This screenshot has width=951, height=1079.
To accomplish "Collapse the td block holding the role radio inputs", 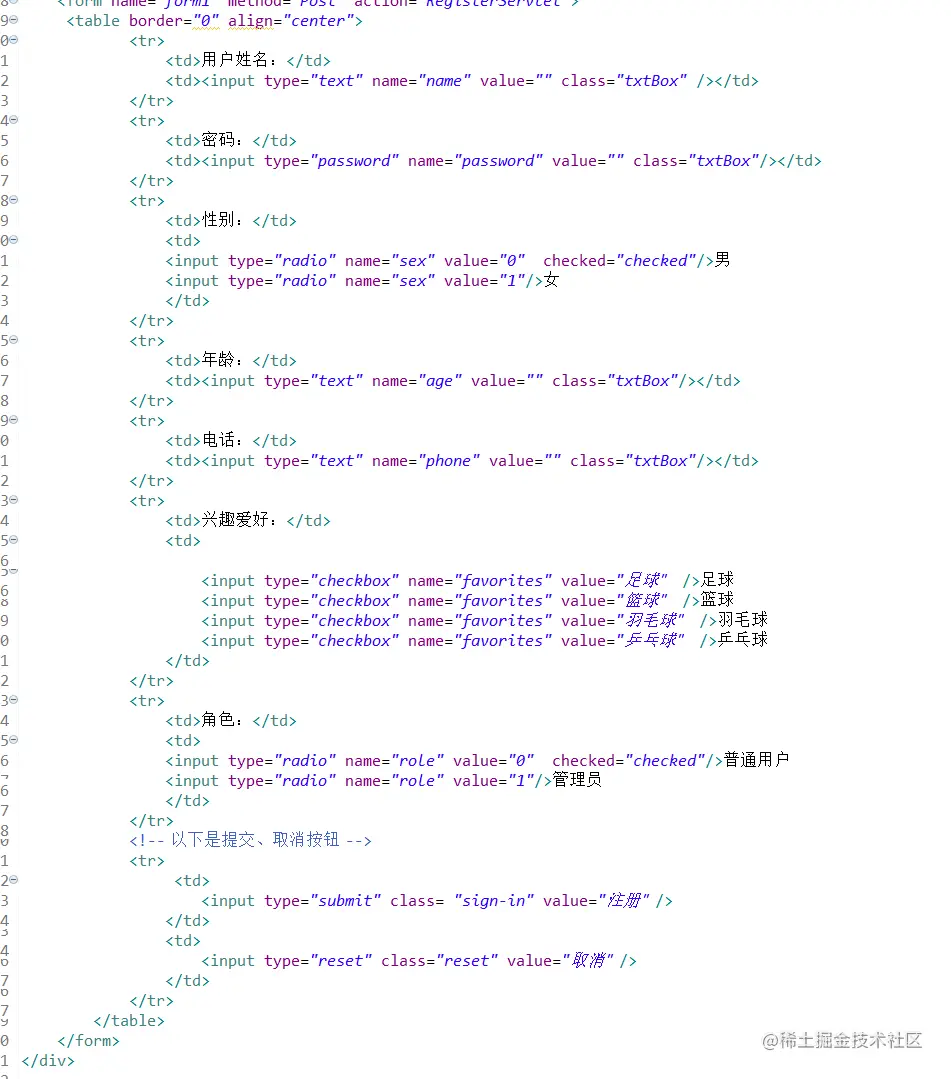I will click(14, 740).
